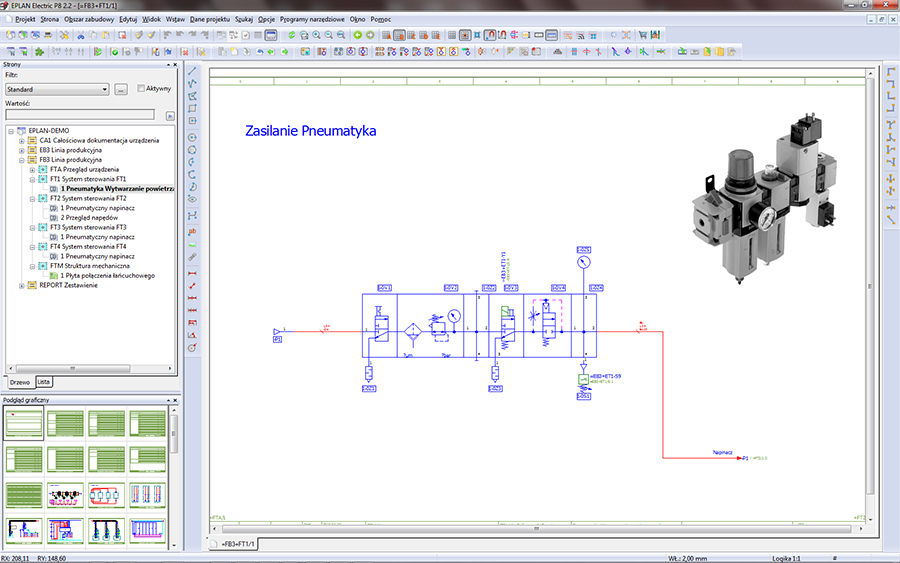
Task: Collapse the FB3 Linia produkcyjna node
Action: tap(21, 160)
